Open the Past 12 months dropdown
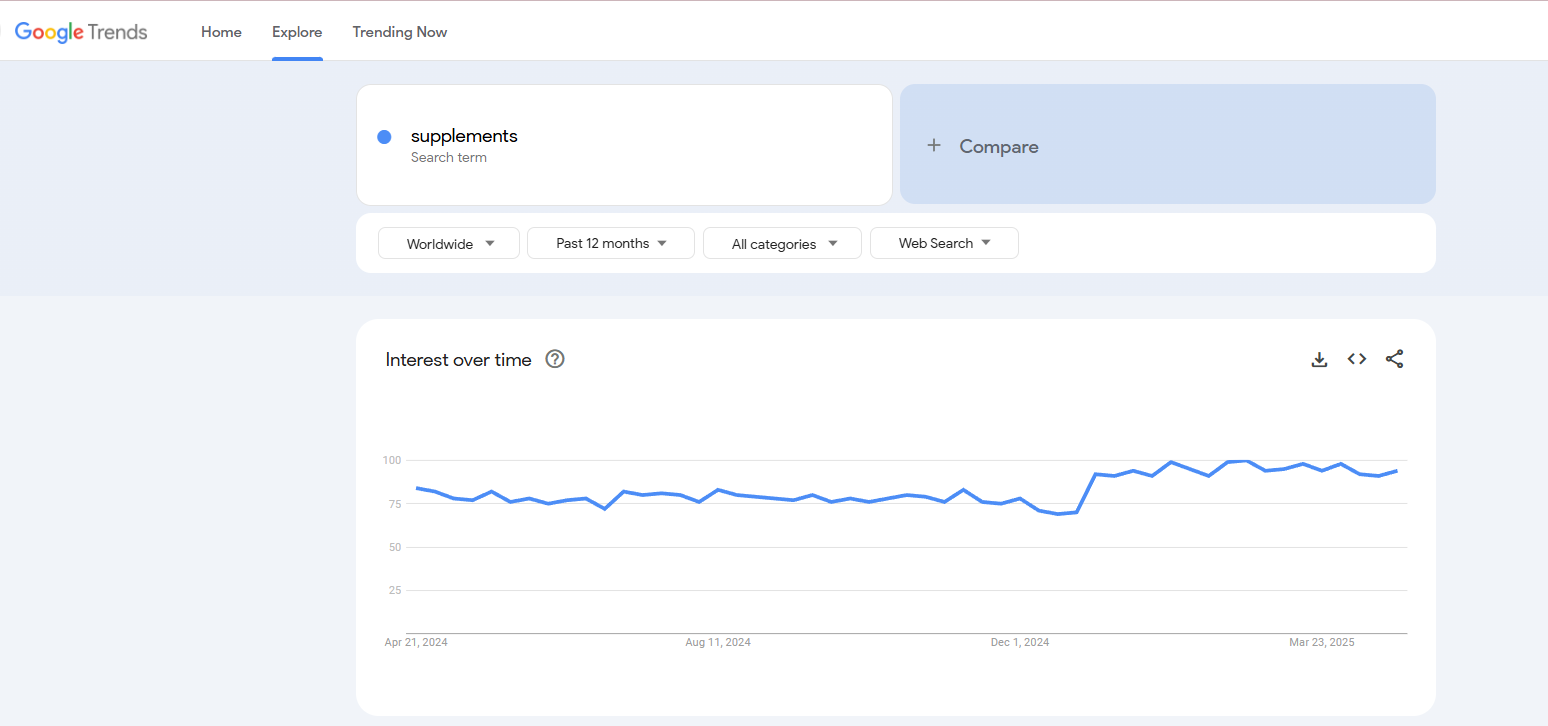 coord(611,243)
